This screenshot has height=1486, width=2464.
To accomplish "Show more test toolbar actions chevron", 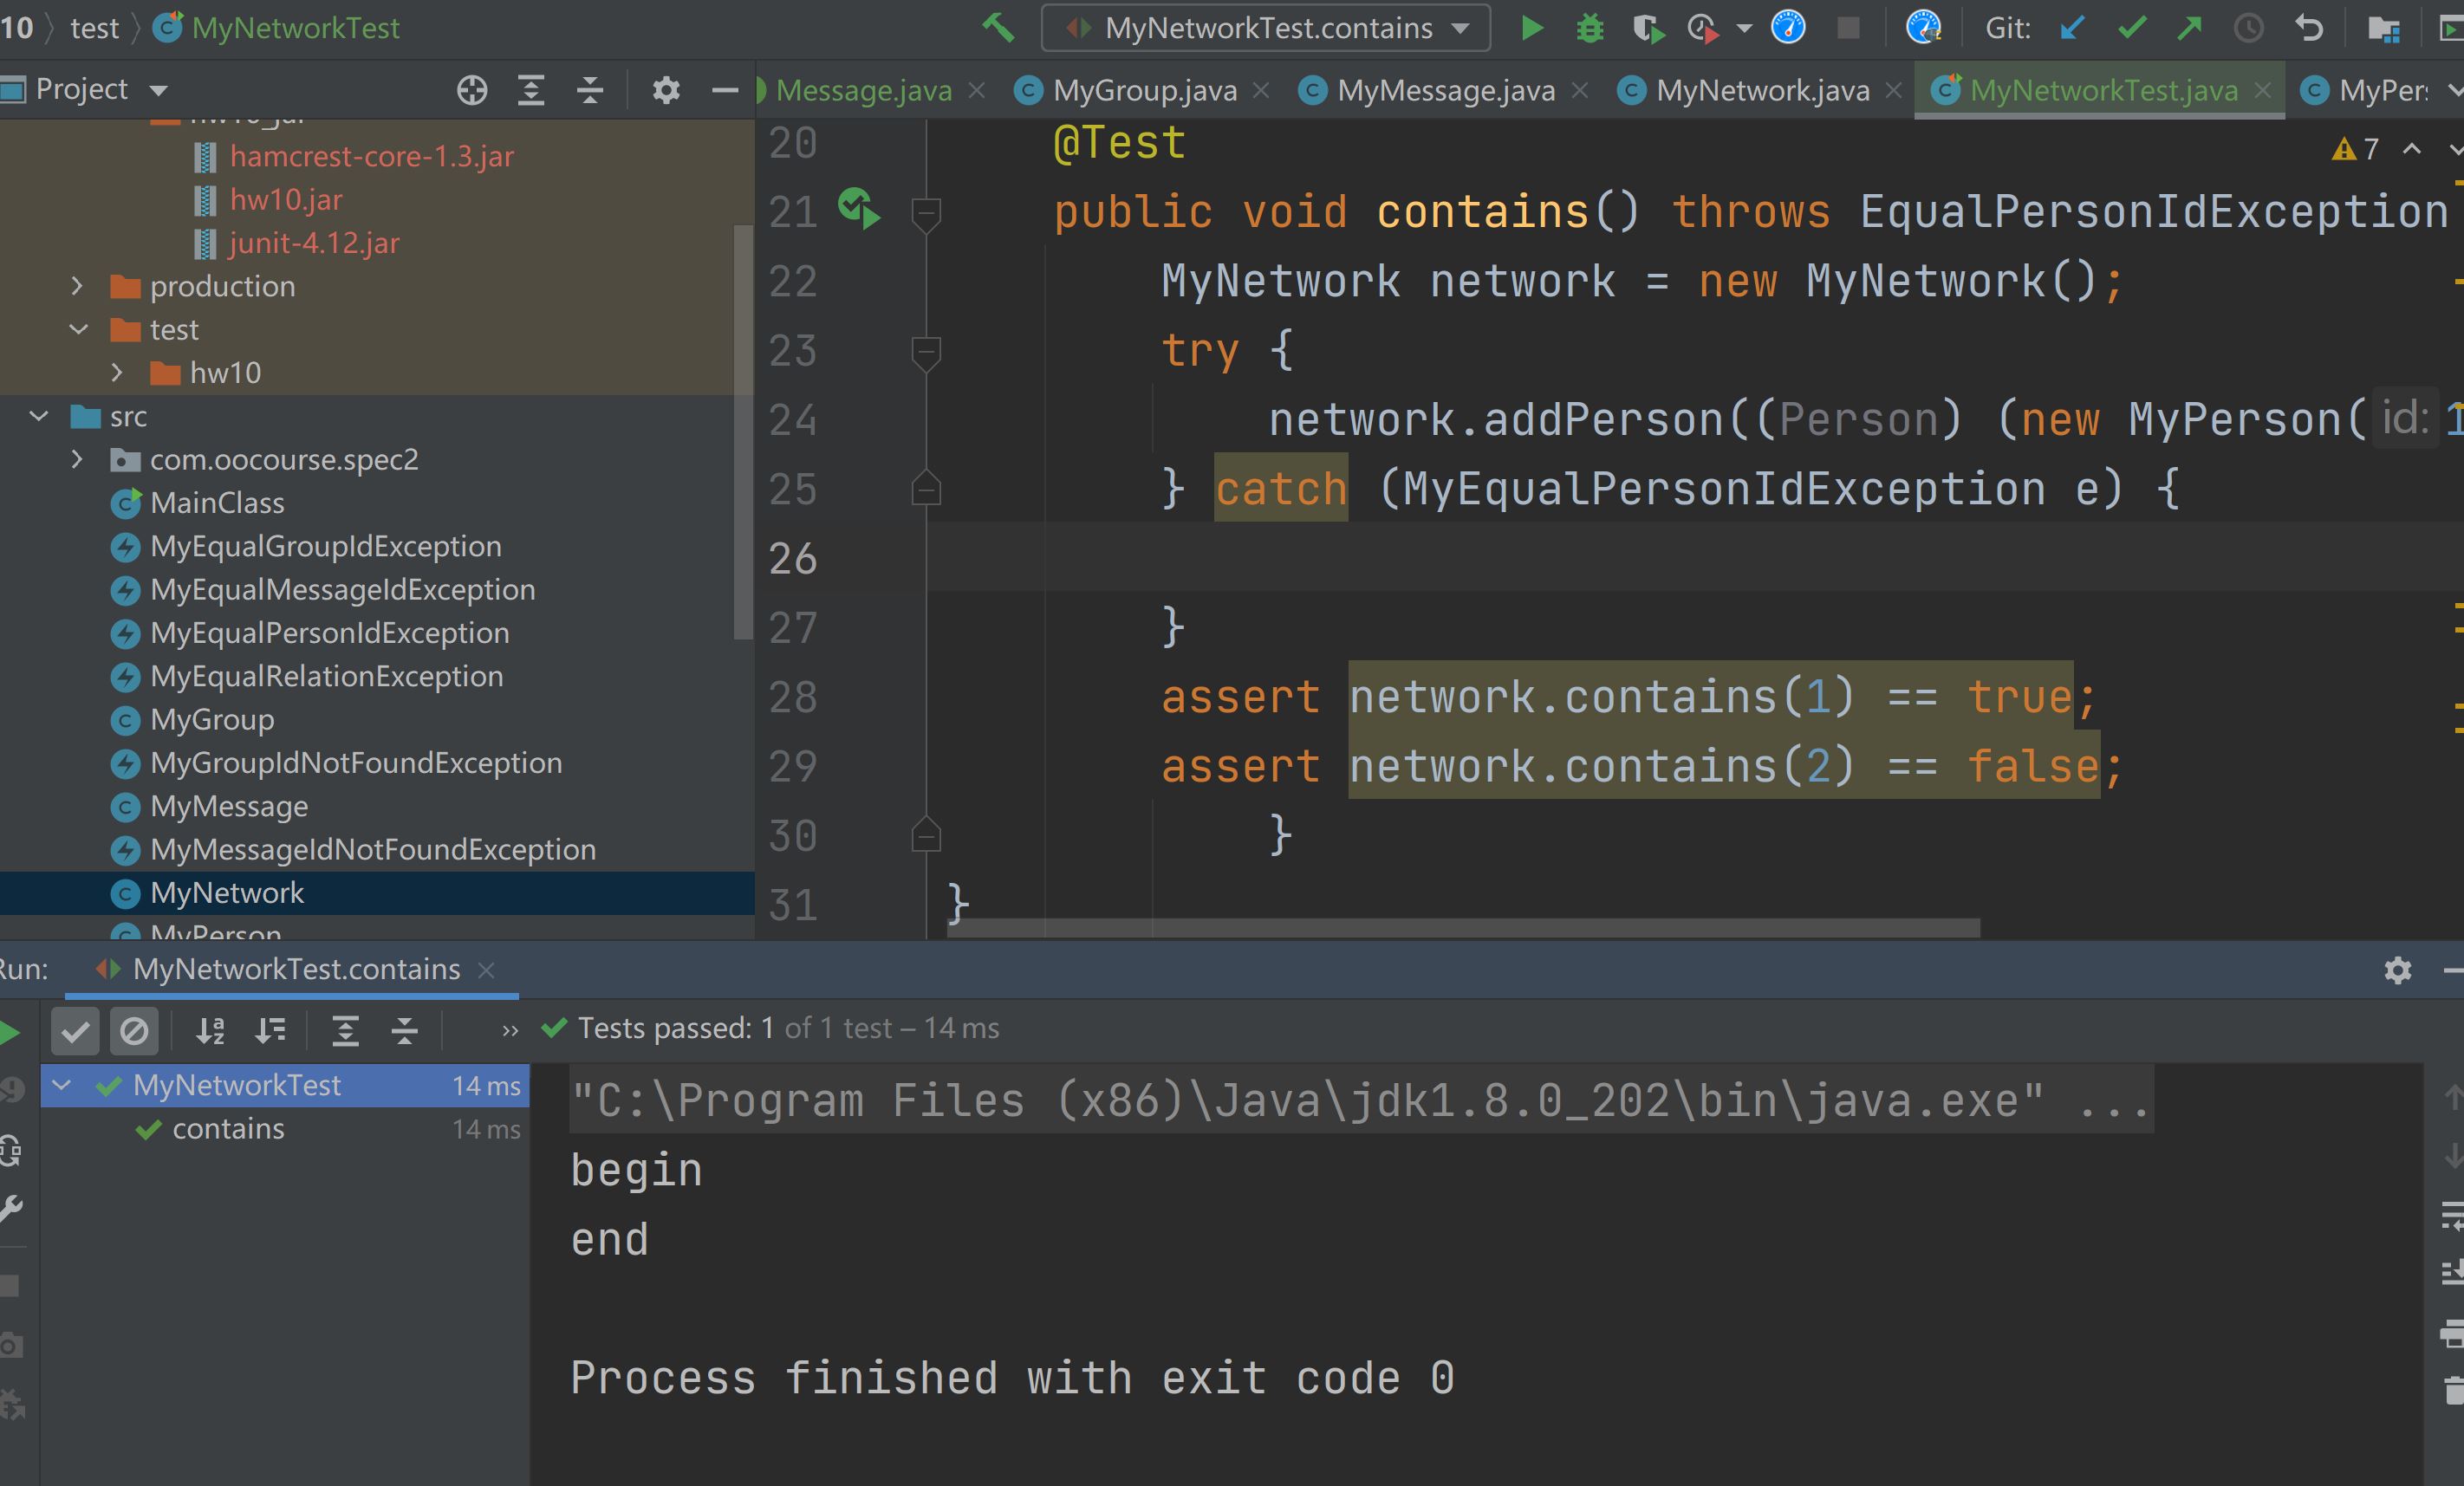I will (510, 1031).
